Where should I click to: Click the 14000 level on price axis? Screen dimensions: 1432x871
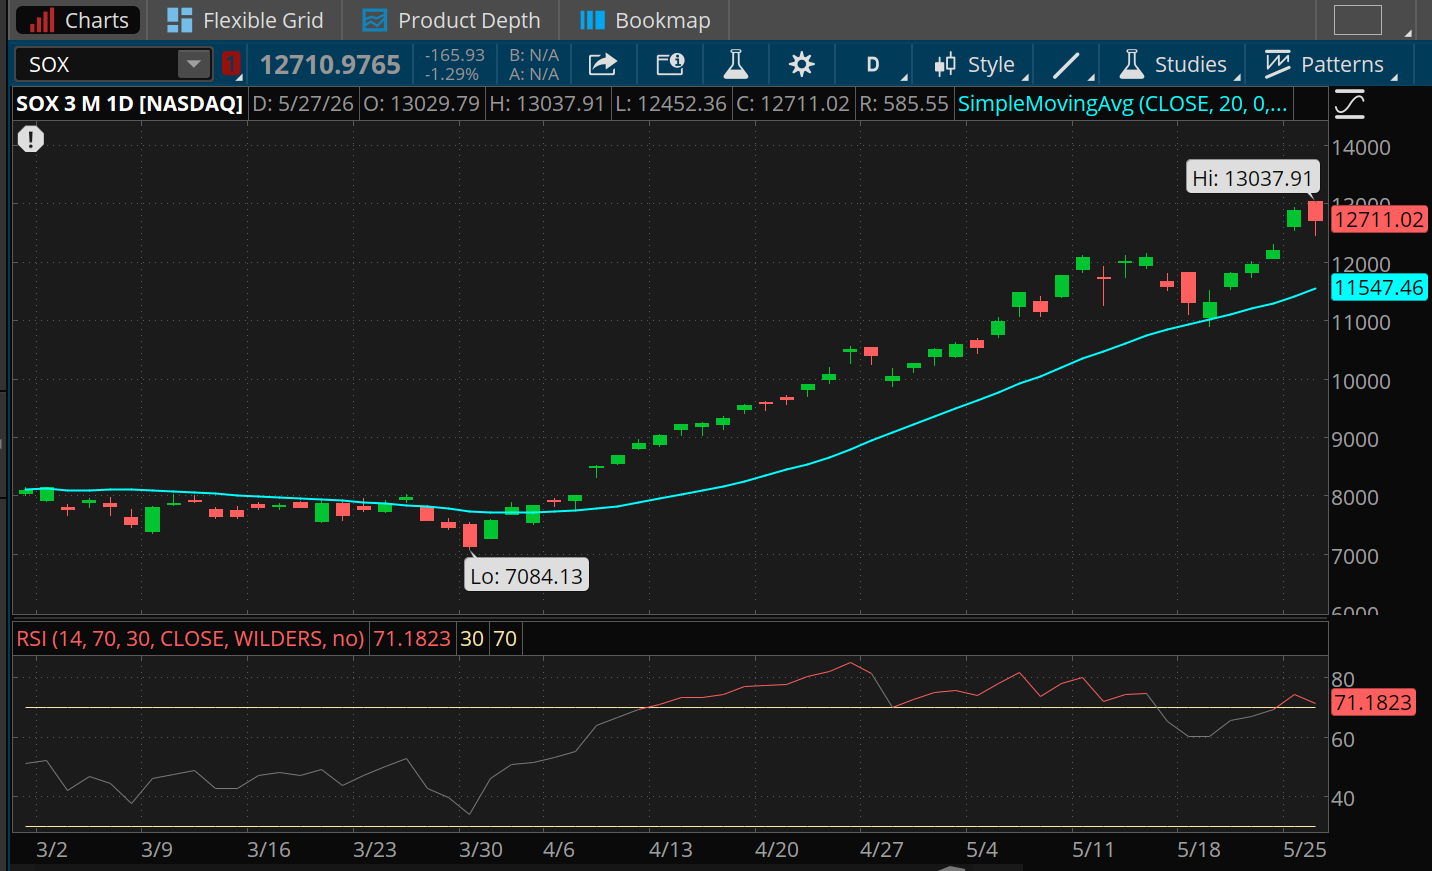(x=1361, y=148)
